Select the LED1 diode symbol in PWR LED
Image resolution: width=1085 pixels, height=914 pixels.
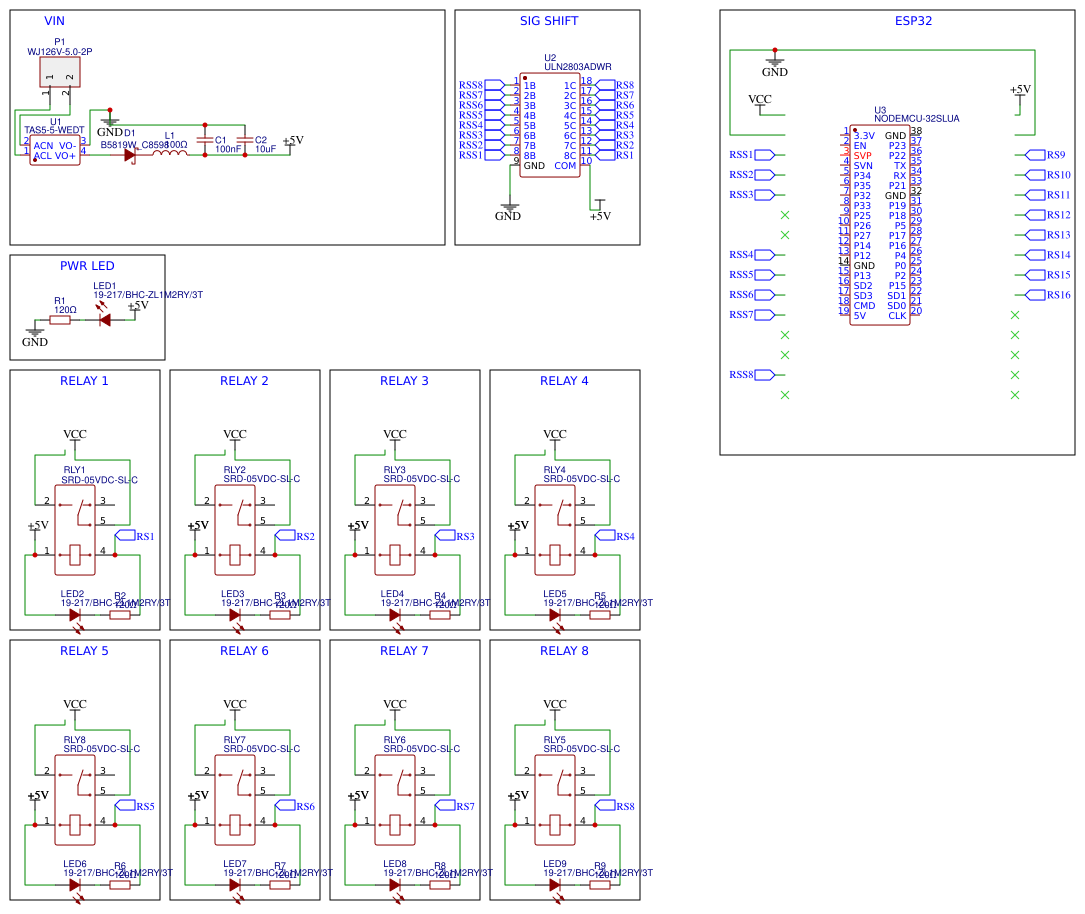[104, 320]
